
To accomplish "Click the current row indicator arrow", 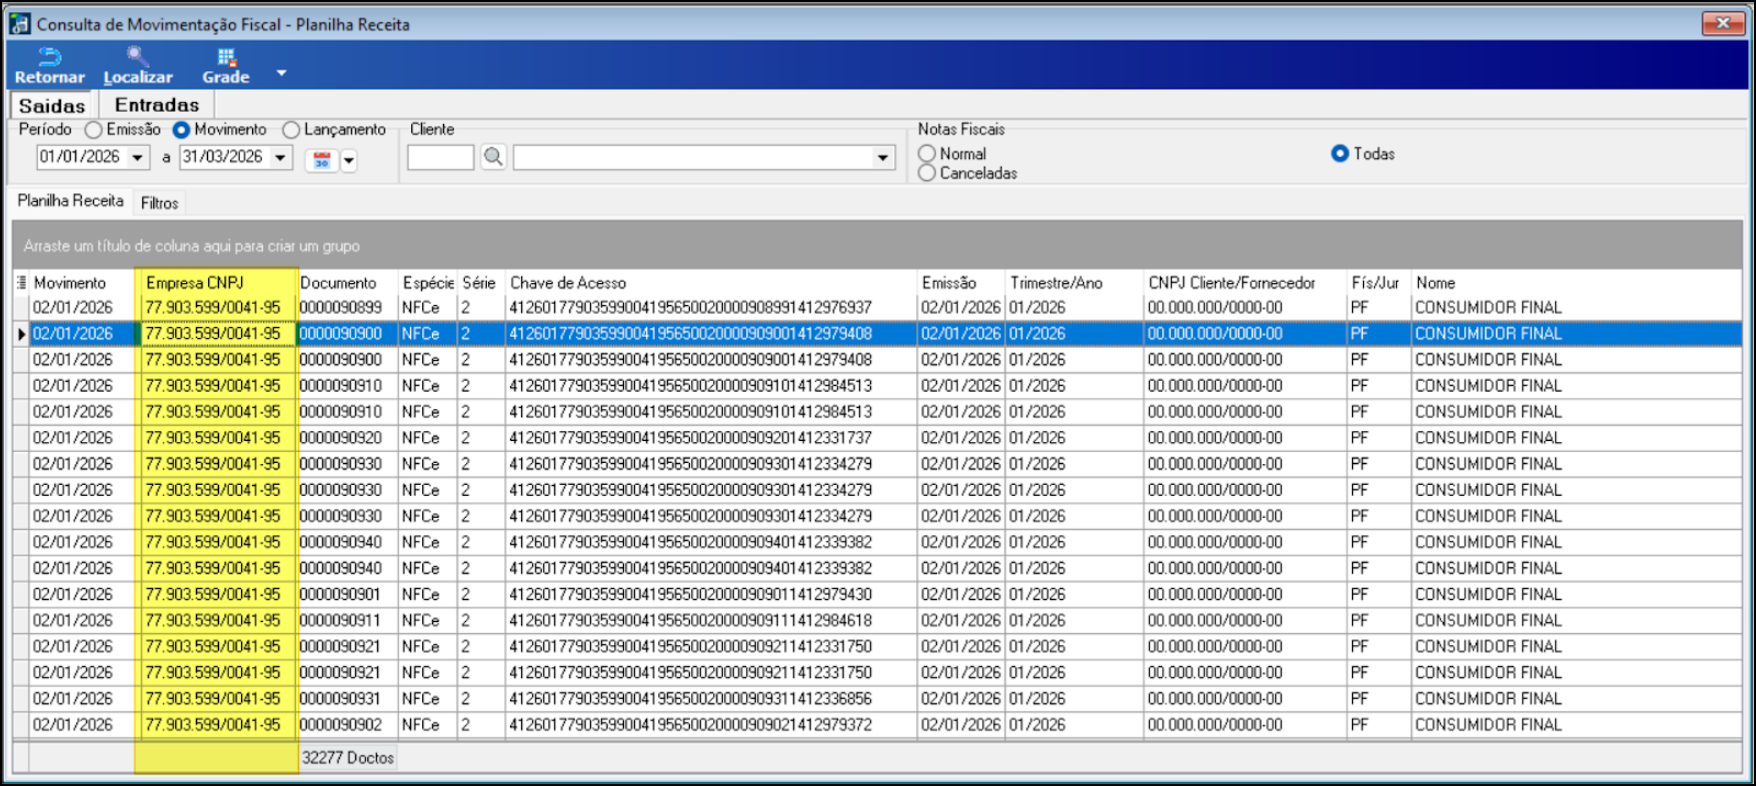I will (x=21, y=334).
